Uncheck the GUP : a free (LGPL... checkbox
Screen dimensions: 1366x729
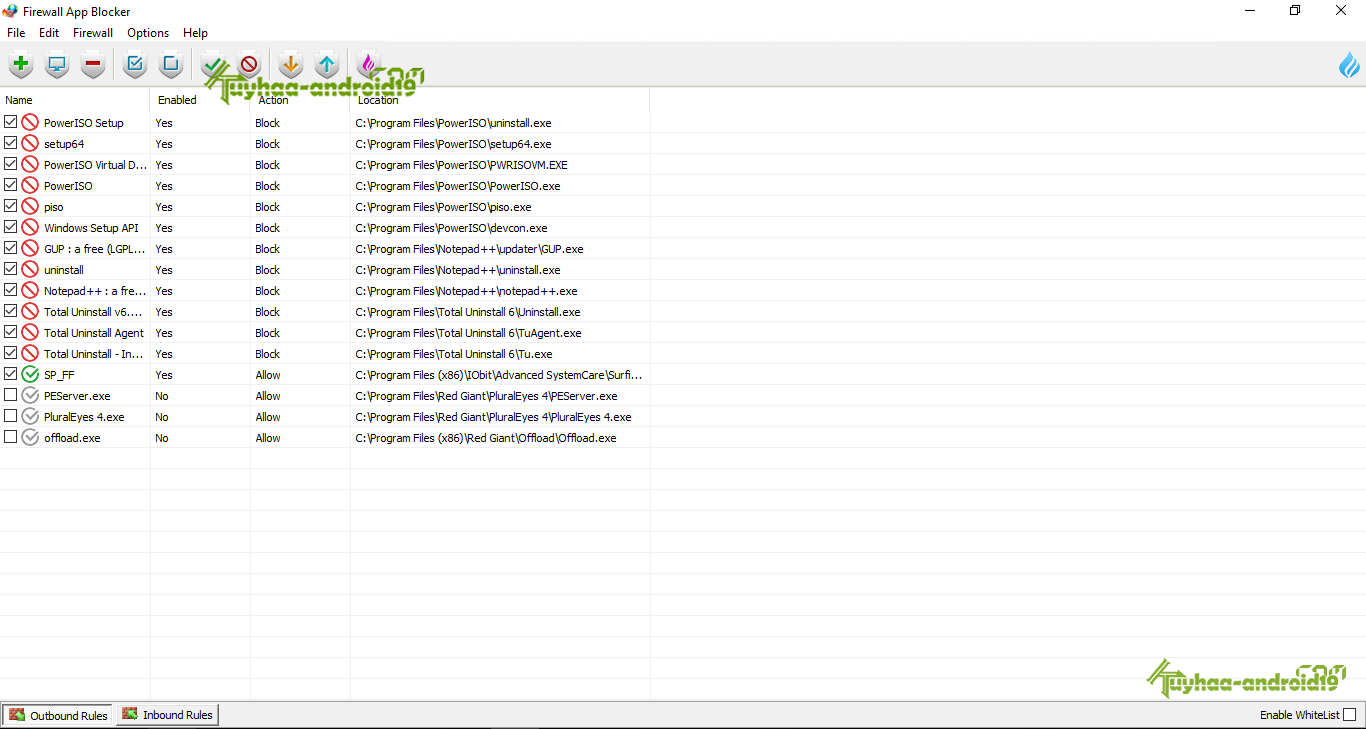pos(10,248)
